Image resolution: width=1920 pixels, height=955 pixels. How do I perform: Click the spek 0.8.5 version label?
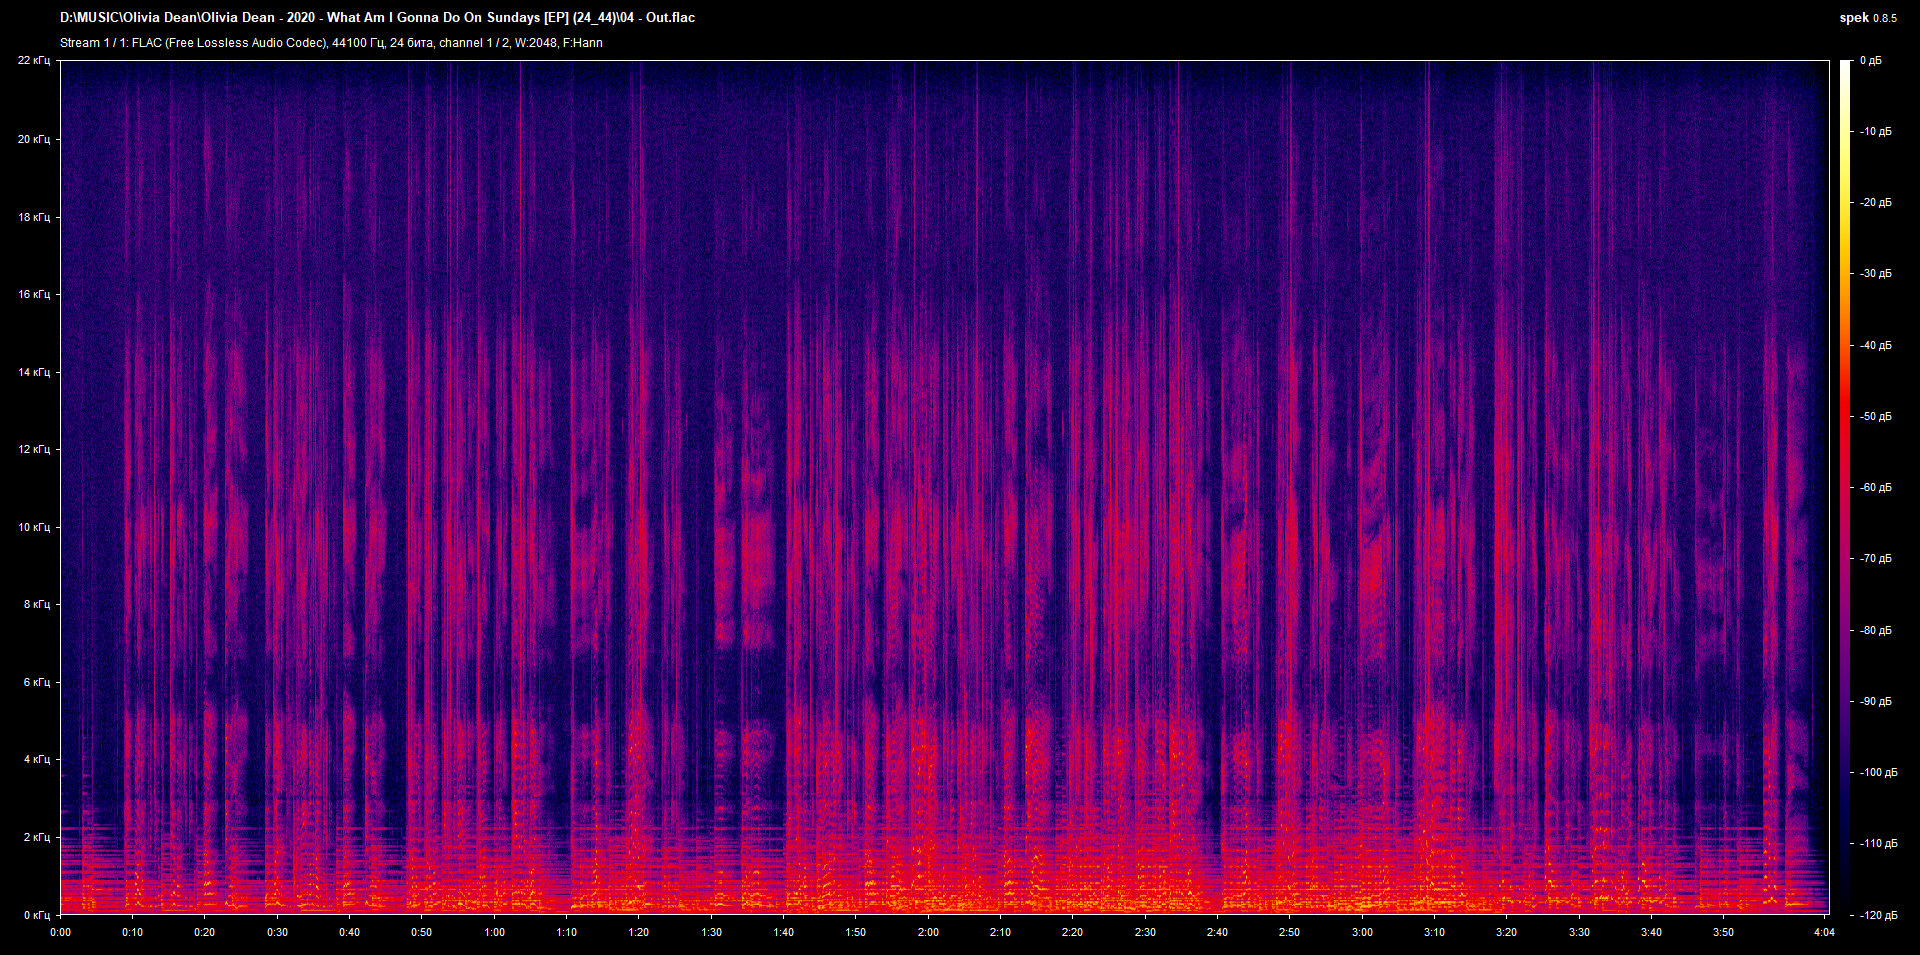pyautogui.click(x=1868, y=18)
